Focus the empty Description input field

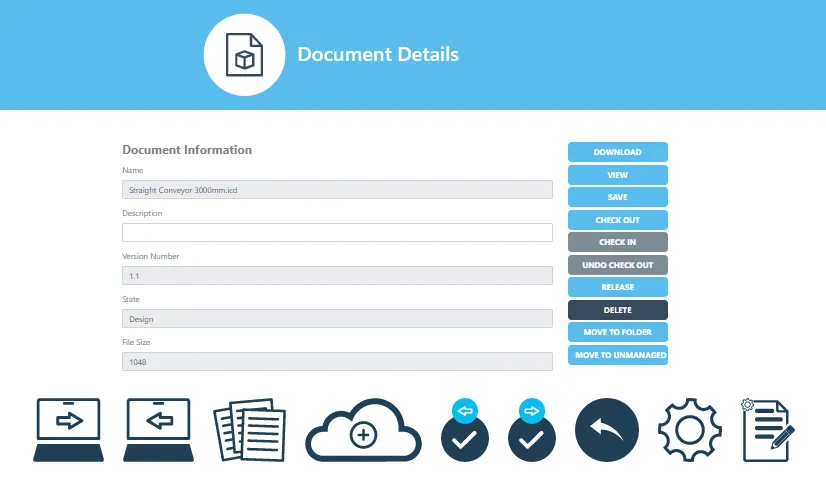pyautogui.click(x=337, y=232)
